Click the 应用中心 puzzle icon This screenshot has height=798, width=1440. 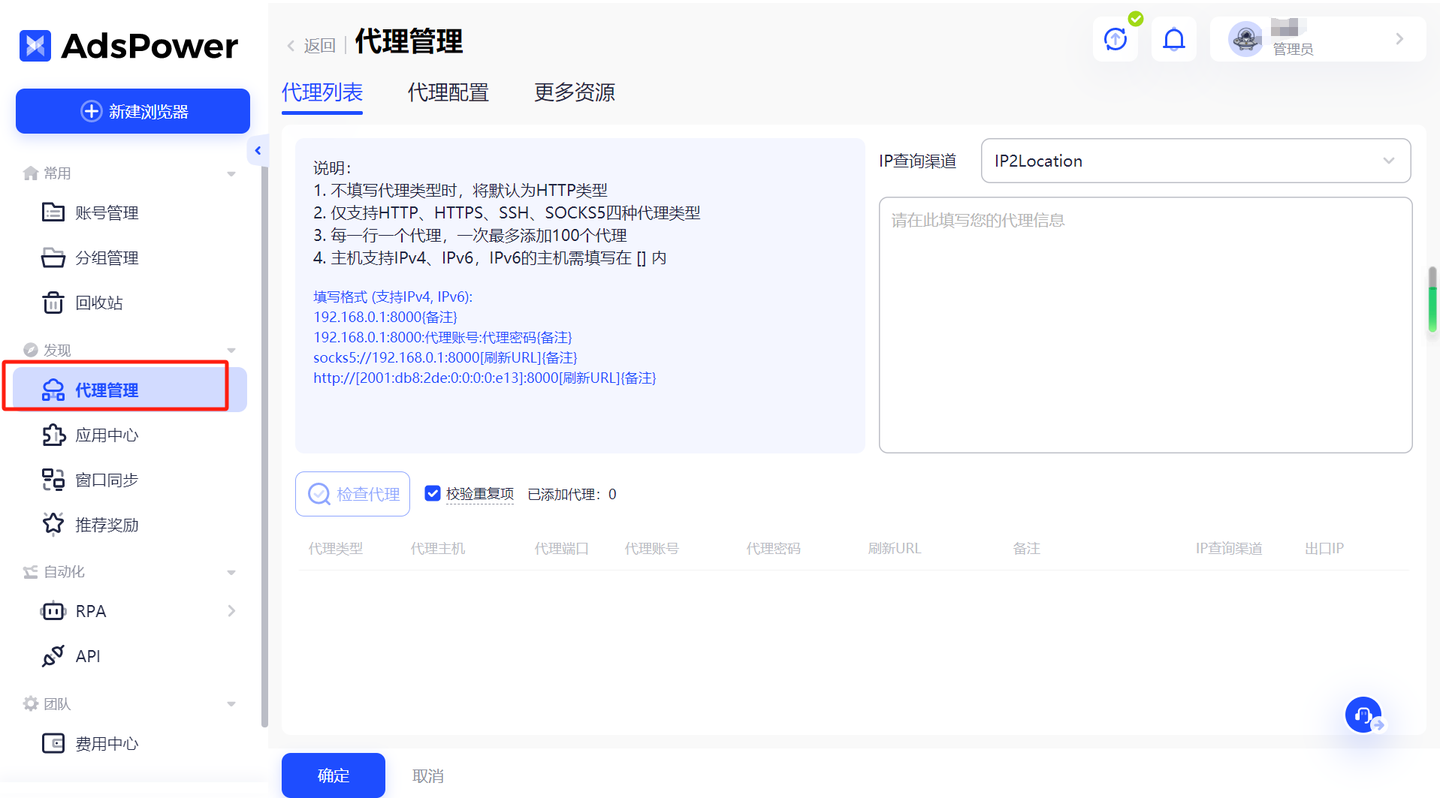[53, 434]
